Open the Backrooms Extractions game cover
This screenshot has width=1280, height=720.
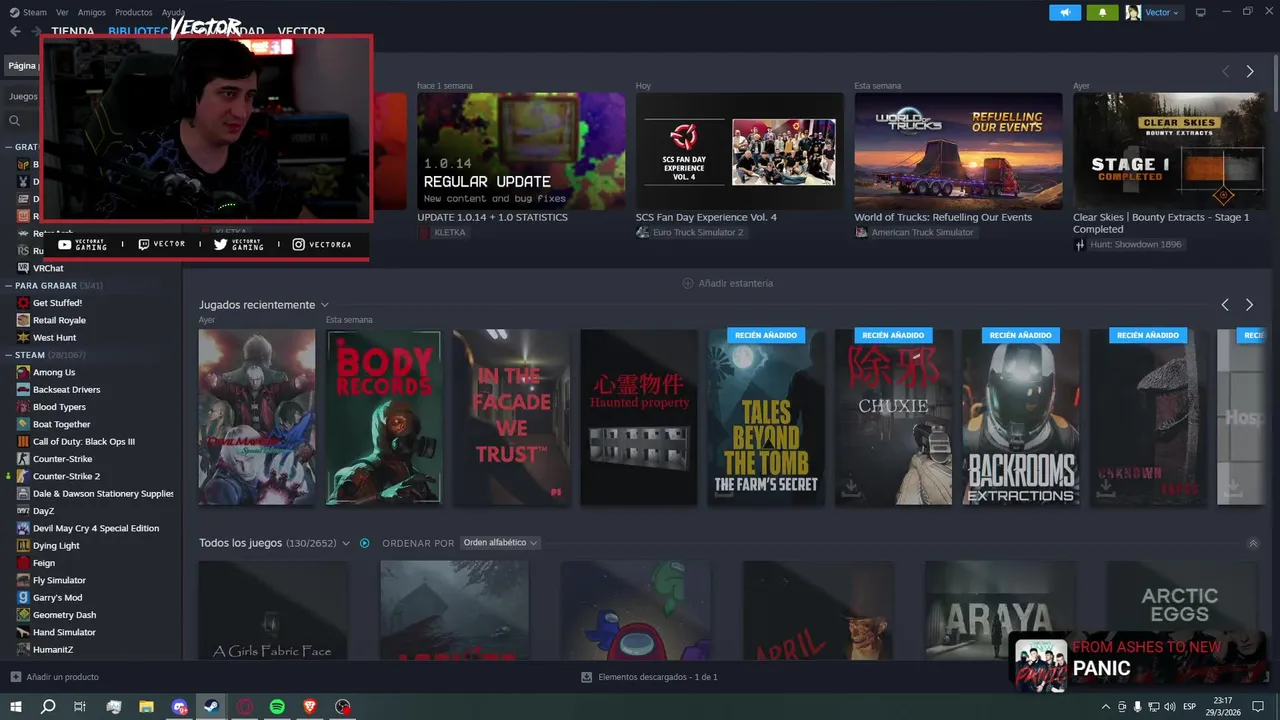click(1021, 417)
